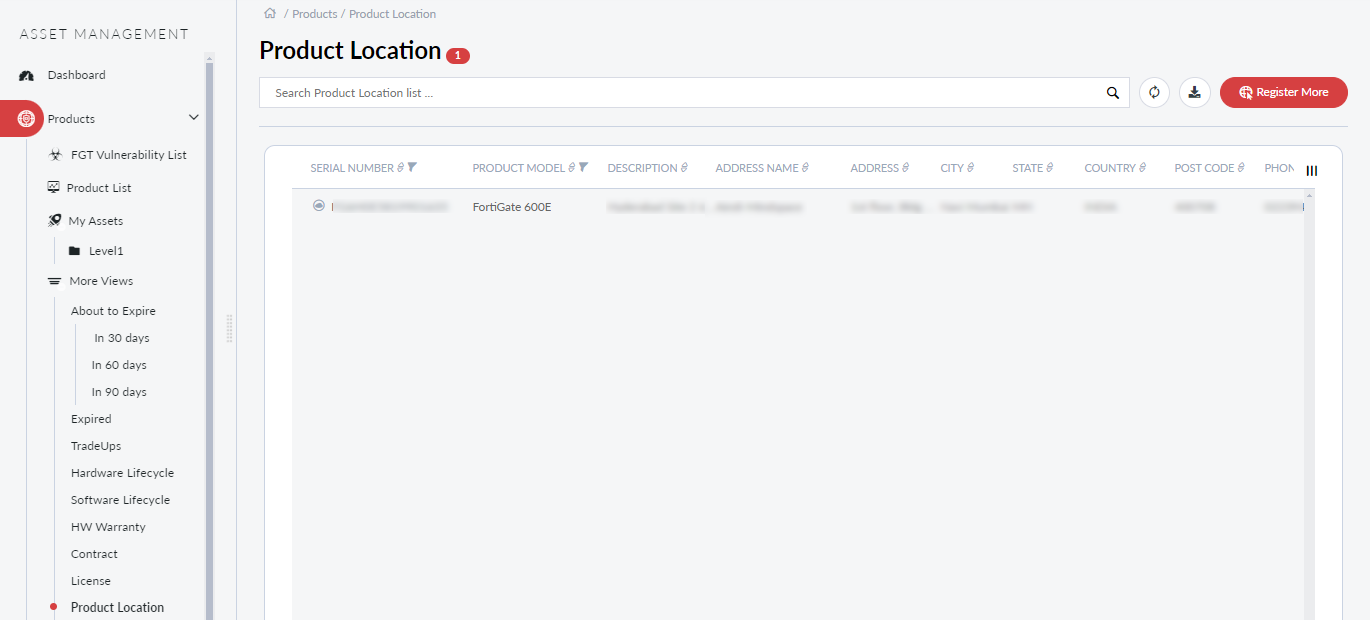Sort by the COUNTRY column header

tap(1110, 168)
